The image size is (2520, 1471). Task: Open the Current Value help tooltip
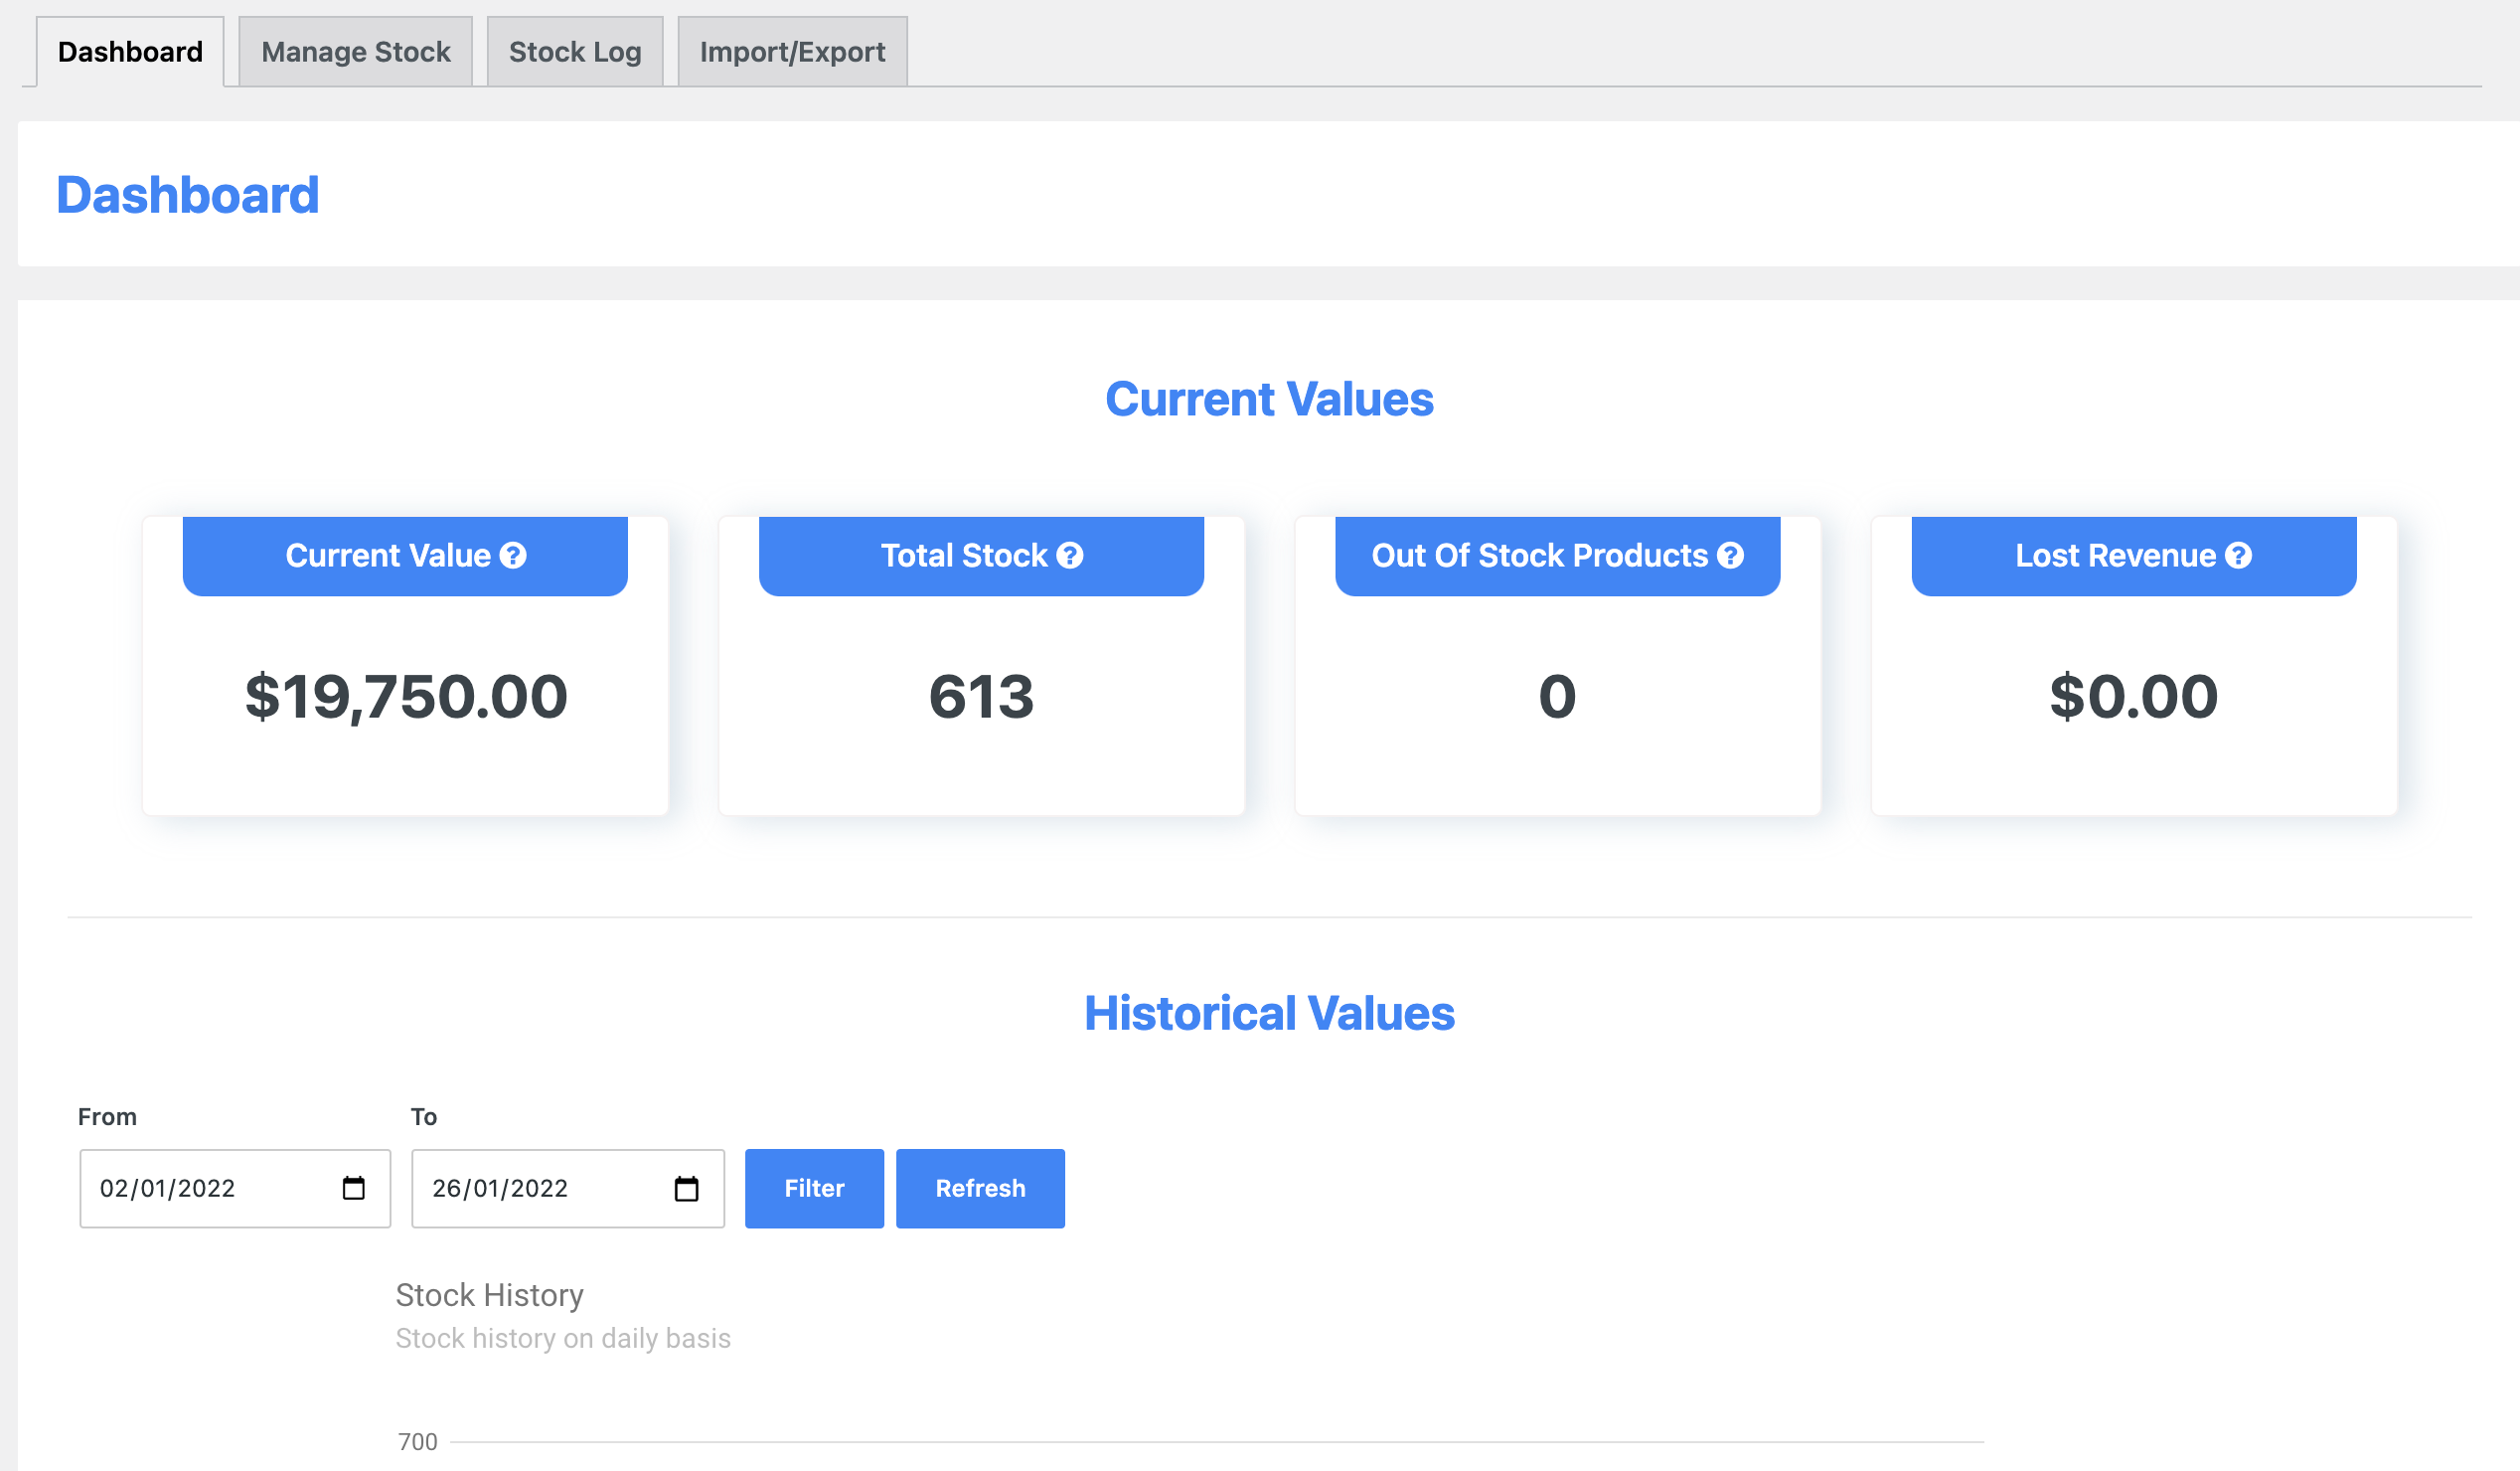tap(514, 556)
